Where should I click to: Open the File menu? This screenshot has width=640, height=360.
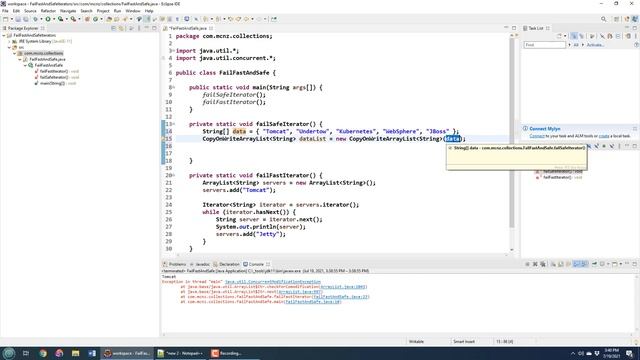tap(5, 11)
